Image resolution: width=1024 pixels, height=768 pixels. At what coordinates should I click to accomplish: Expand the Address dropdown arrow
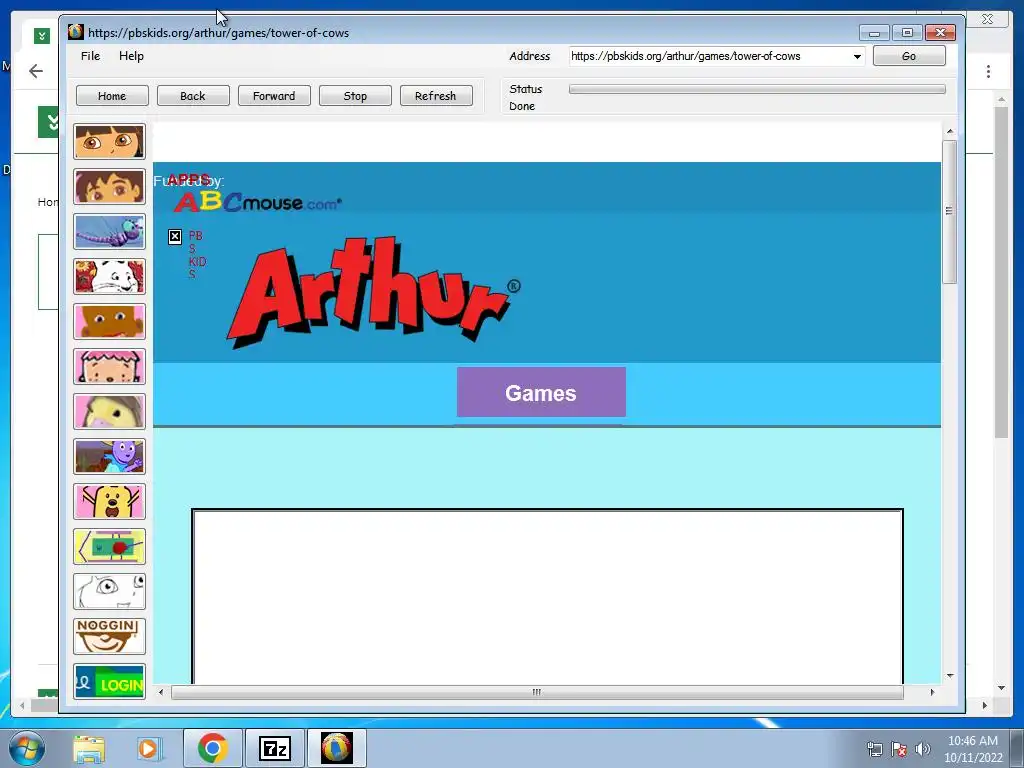(857, 57)
